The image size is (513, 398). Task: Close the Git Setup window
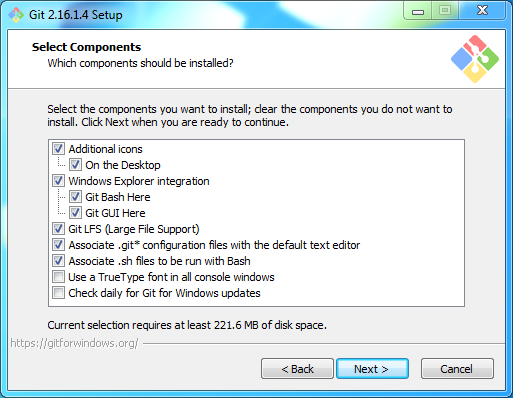(482, 11)
